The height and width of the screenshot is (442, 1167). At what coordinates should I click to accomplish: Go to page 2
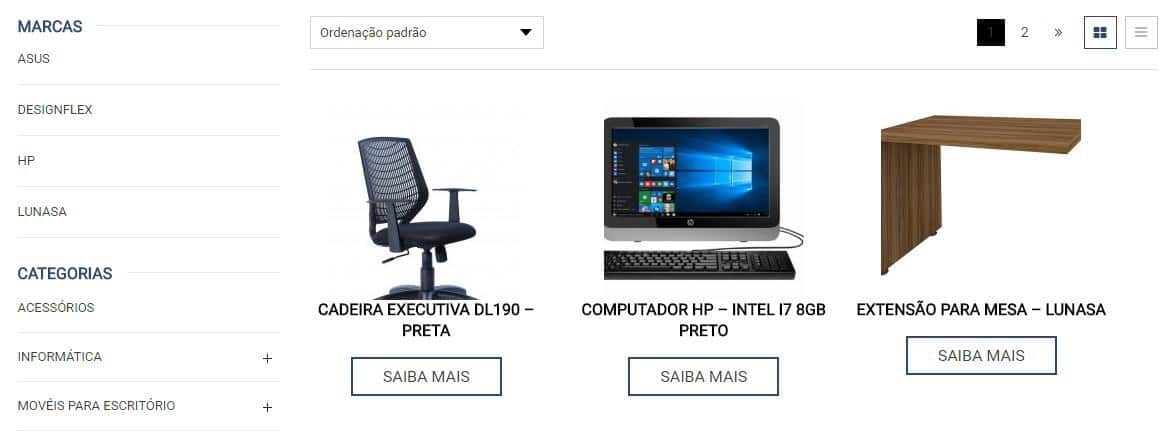(1024, 33)
